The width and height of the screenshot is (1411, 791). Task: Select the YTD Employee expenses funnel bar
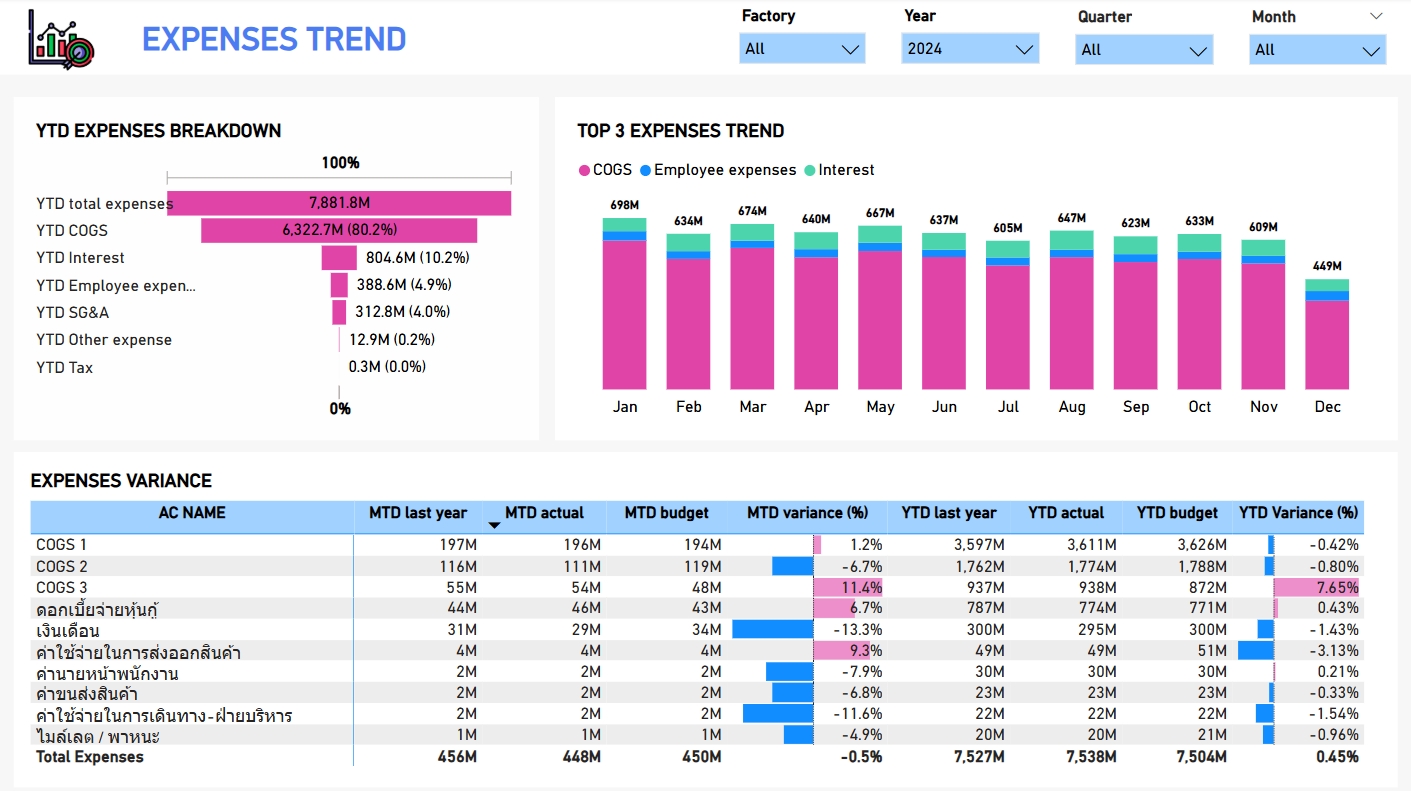pyautogui.click(x=340, y=285)
